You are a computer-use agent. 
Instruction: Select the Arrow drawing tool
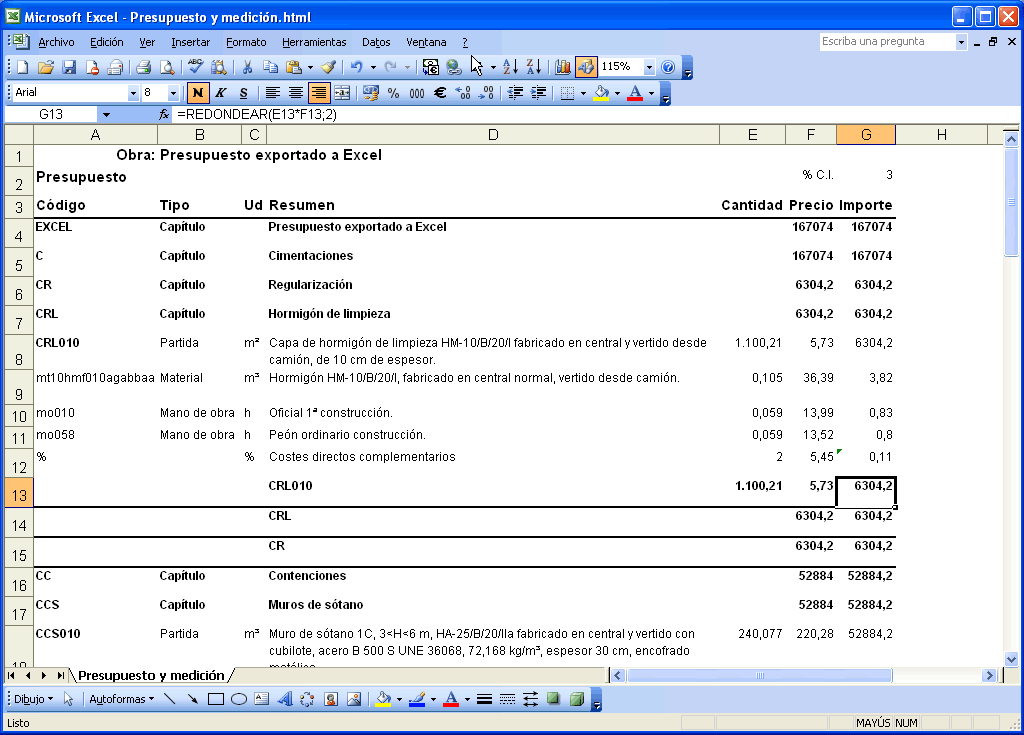point(193,699)
